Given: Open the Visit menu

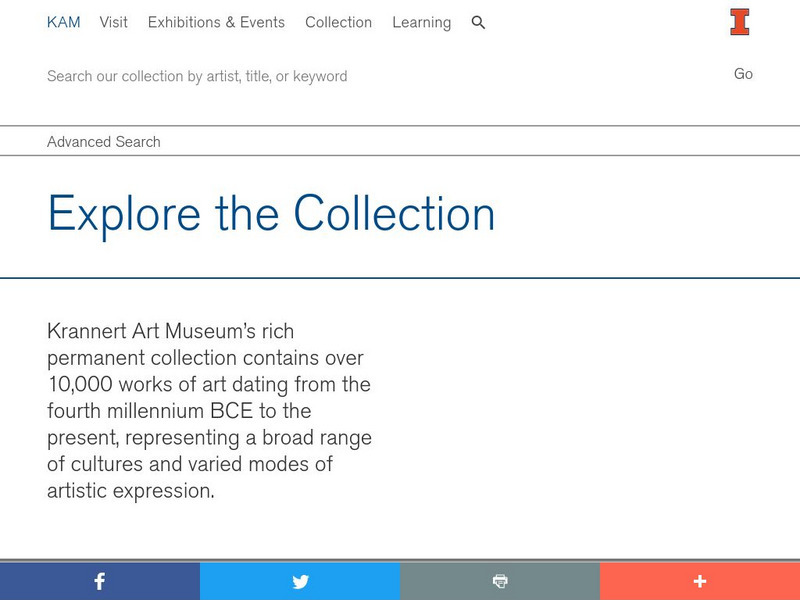Looking at the screenshot, I should (114, 22).
